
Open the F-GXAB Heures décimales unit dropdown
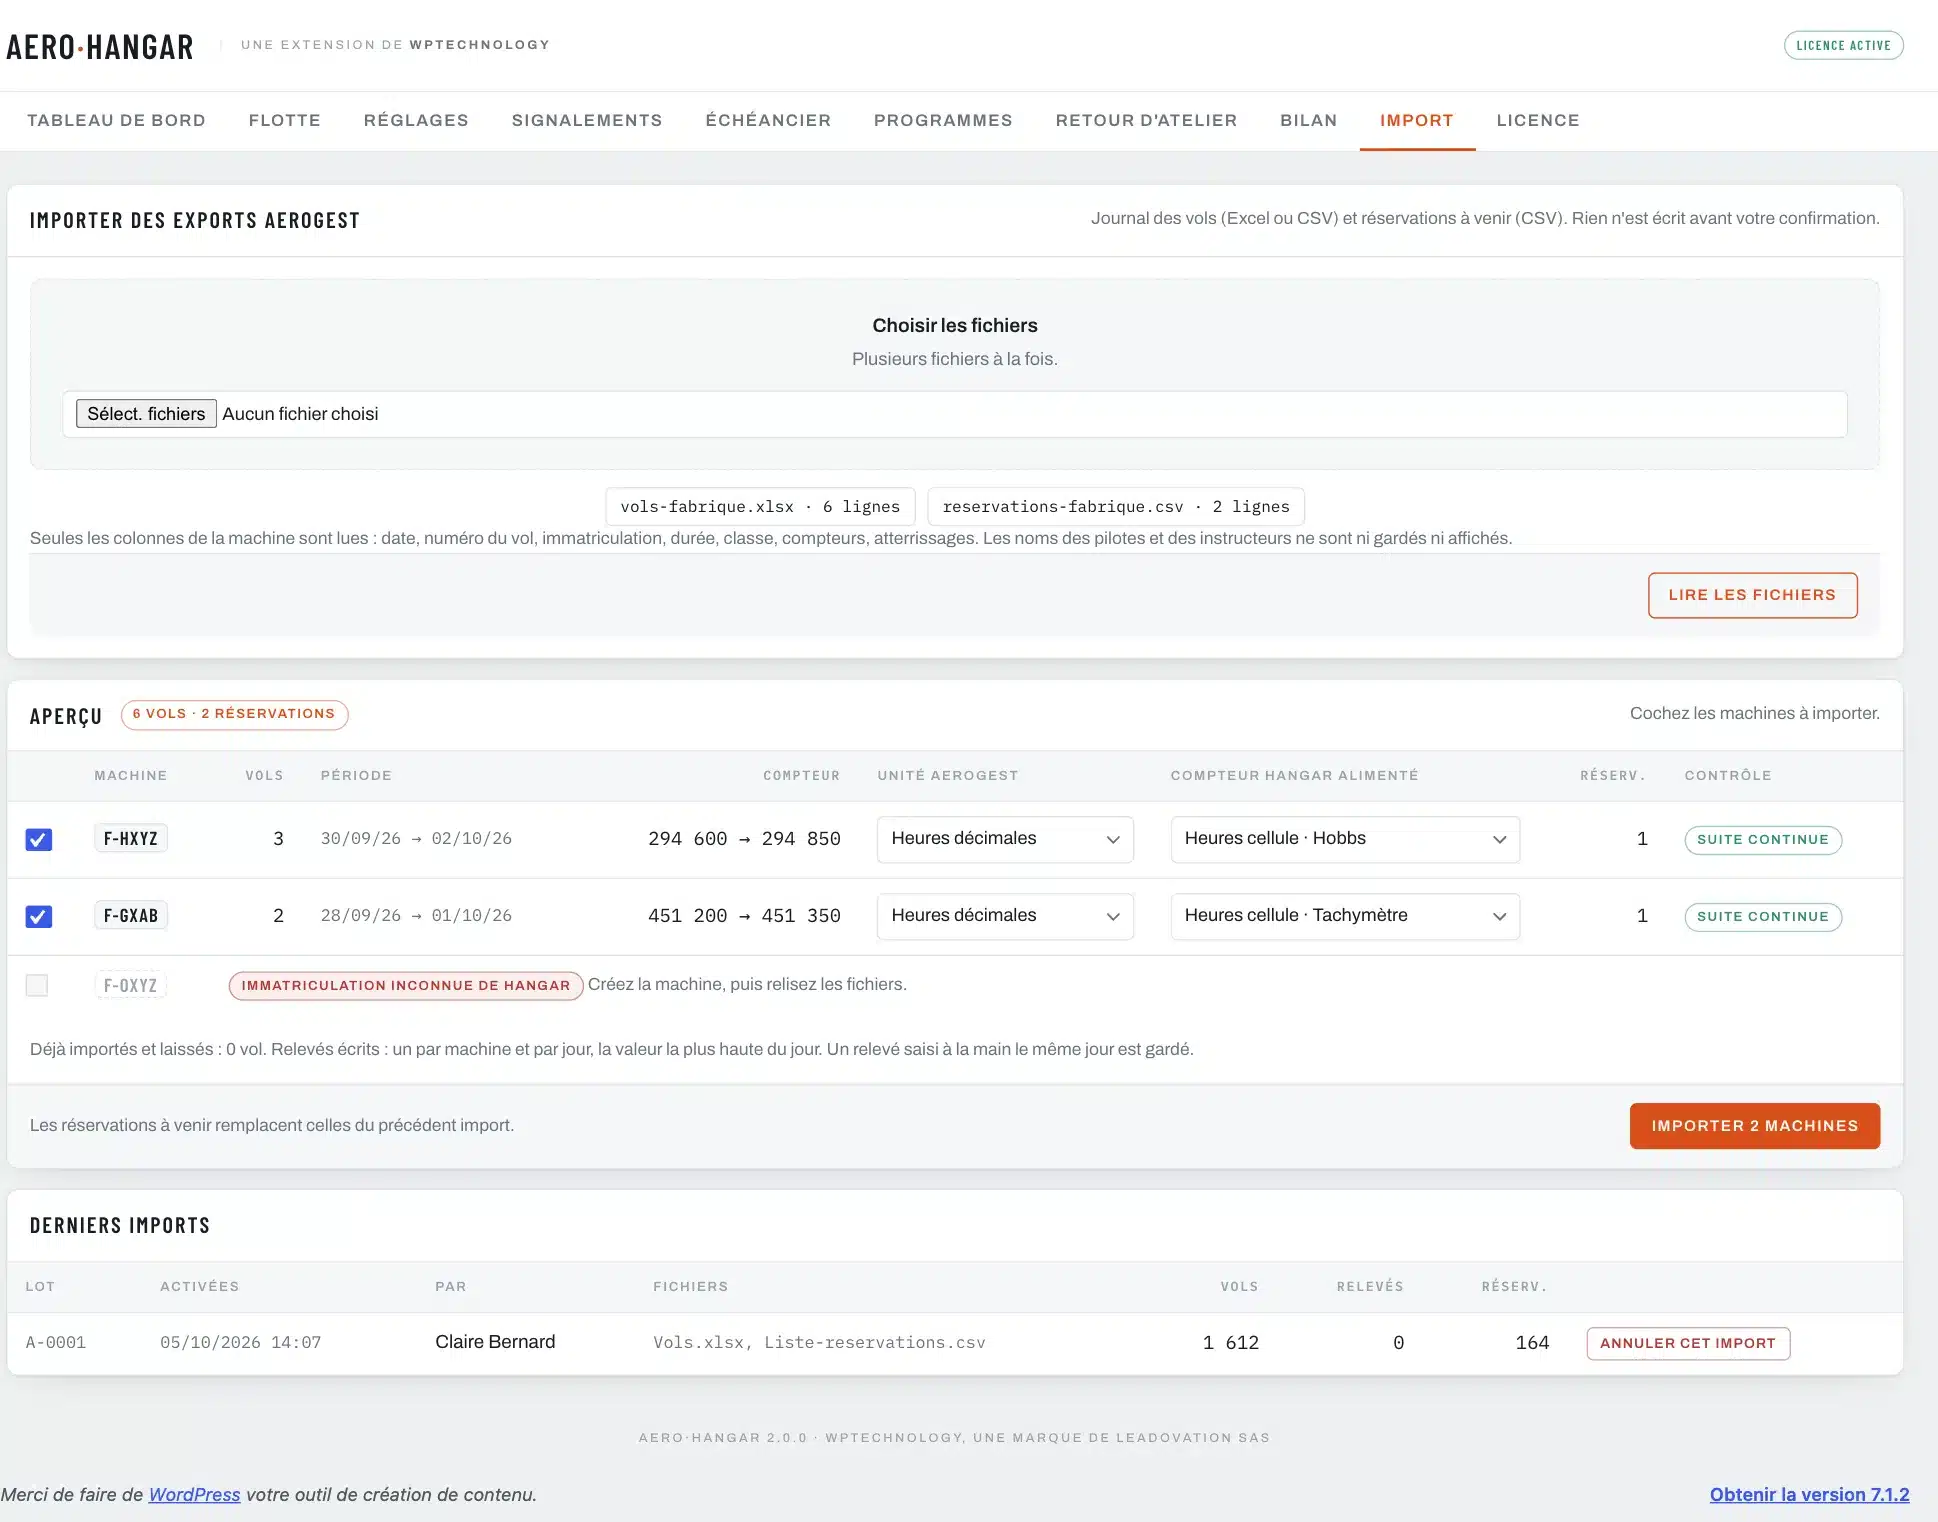(x=1005, y=916)
